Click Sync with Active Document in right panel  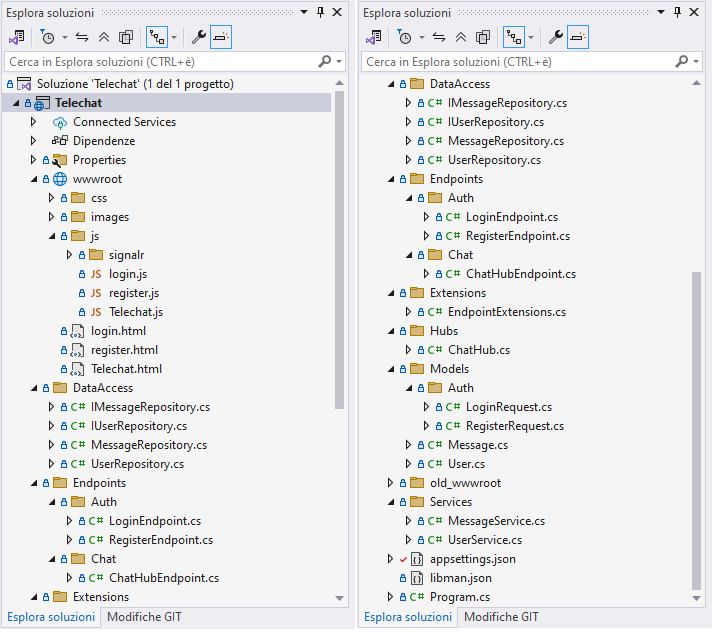(441, 37)
